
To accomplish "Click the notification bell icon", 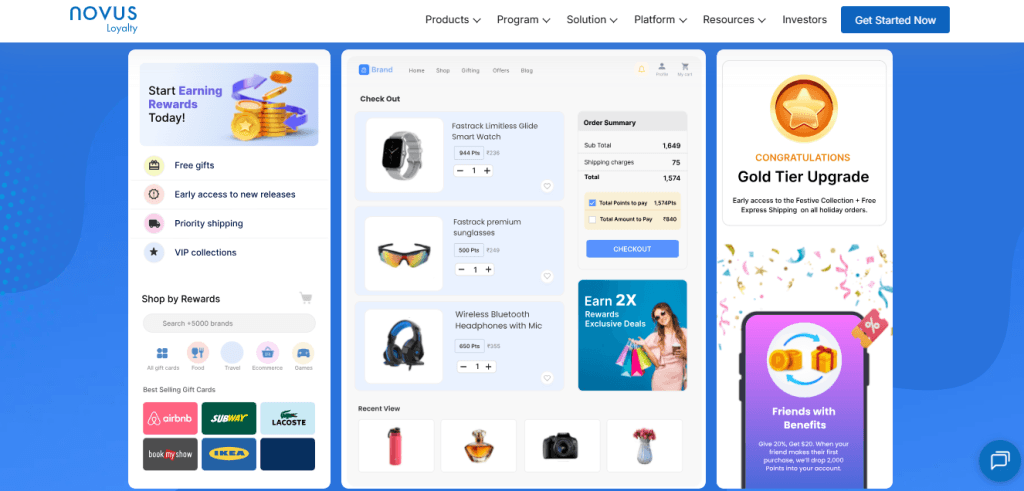I will point(641,69).
